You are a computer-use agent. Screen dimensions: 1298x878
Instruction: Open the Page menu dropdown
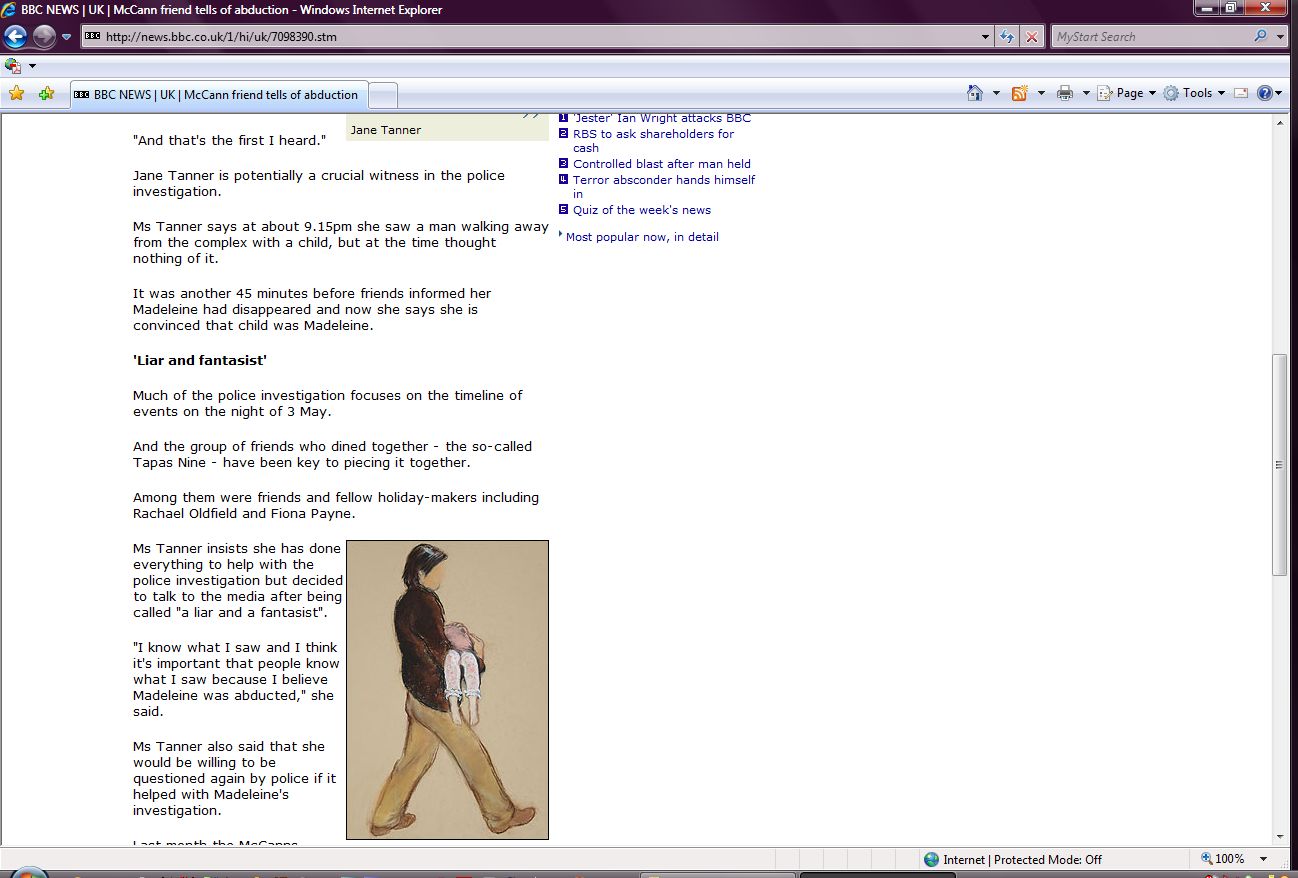(x=1128, y=93)
